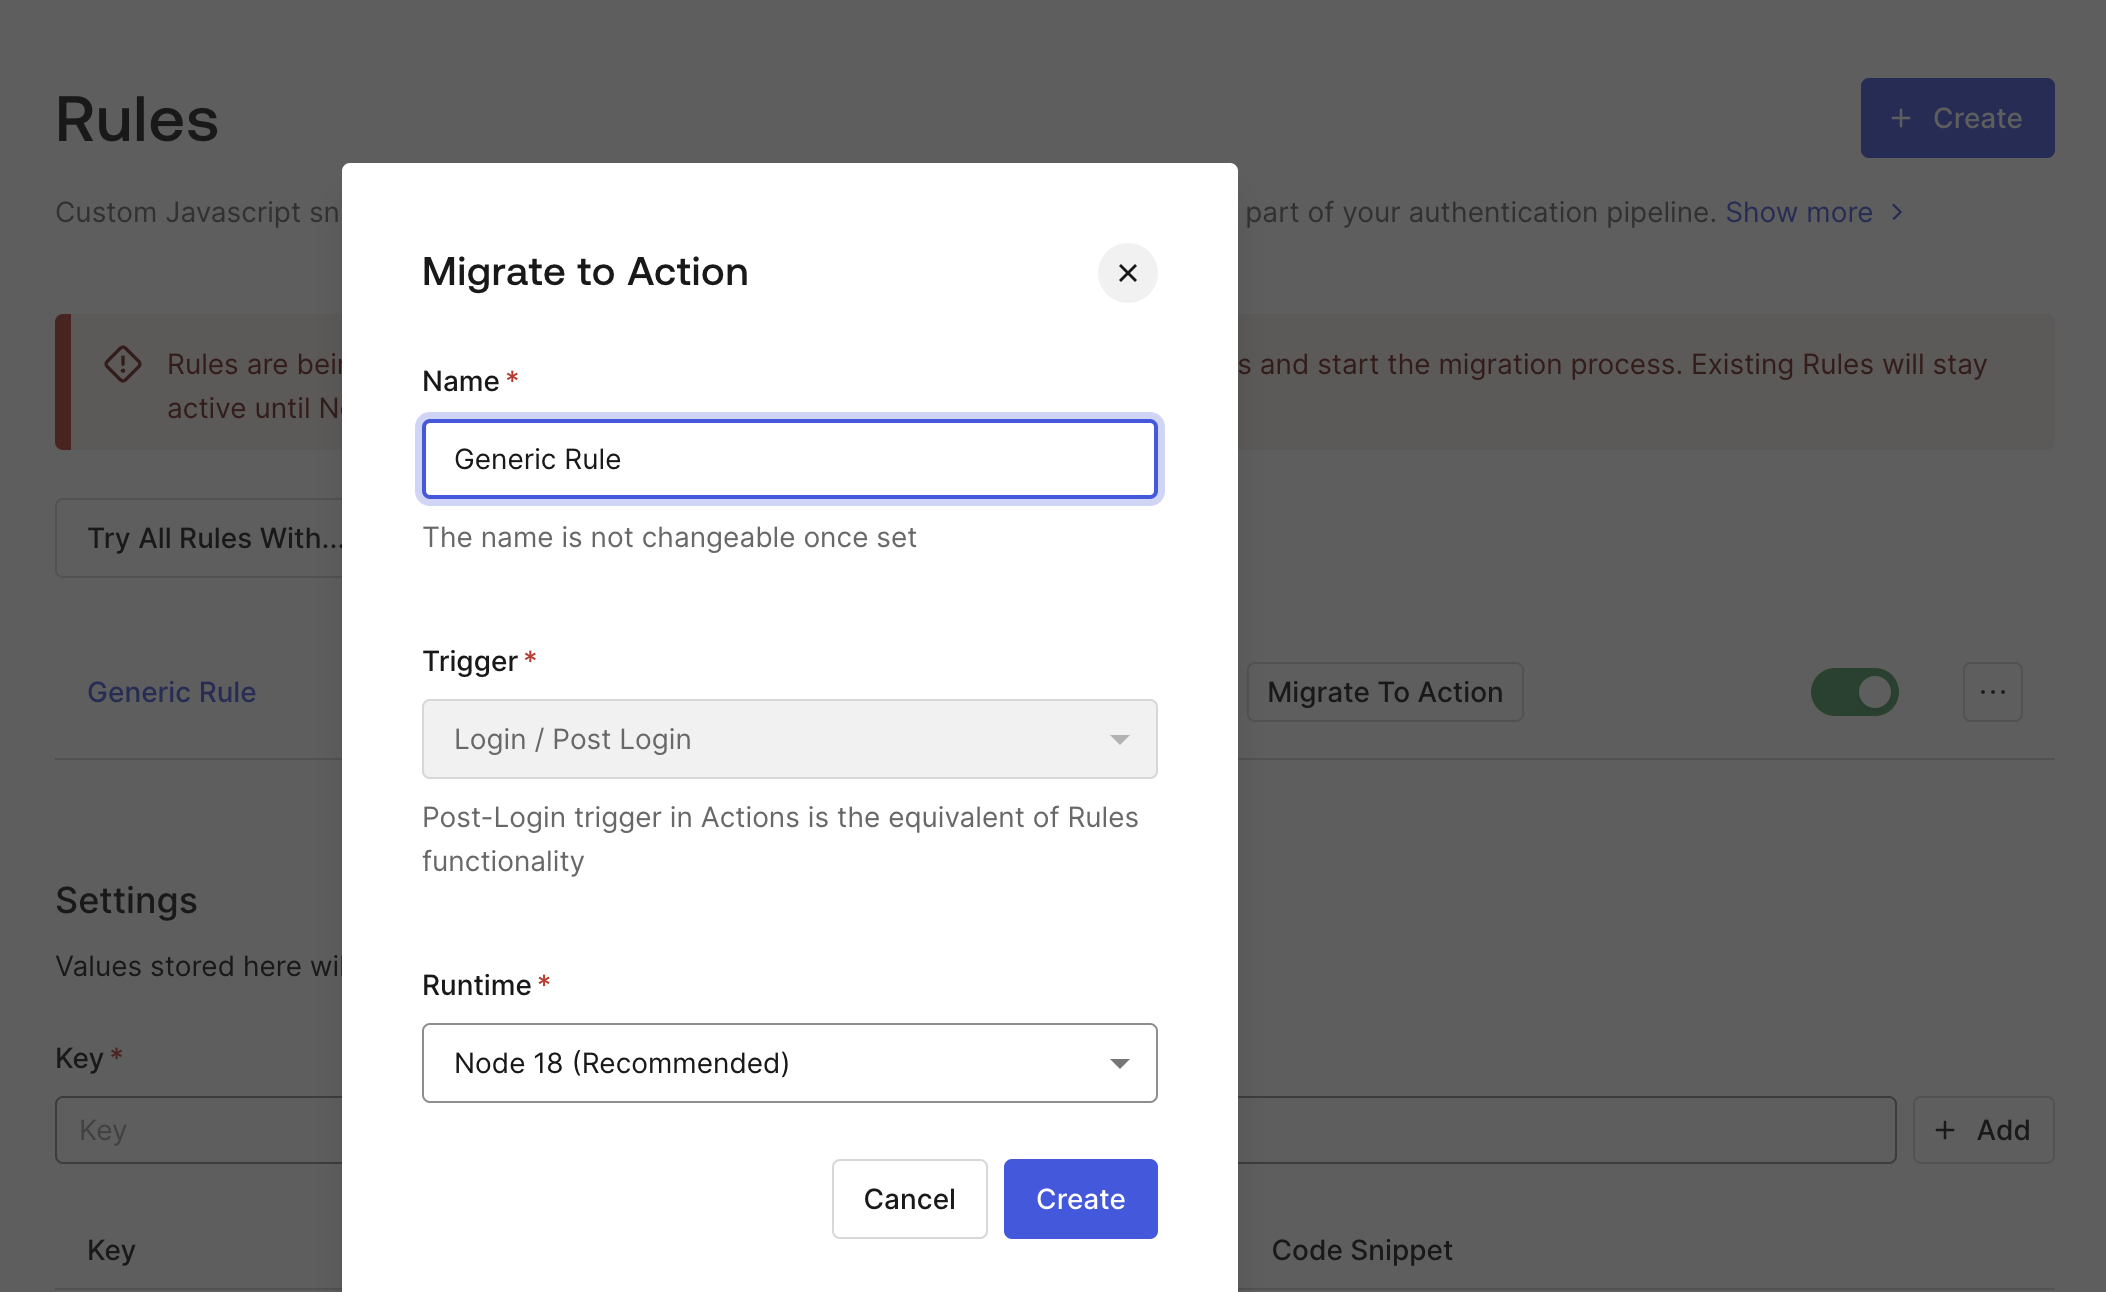This screenshot has width=2106, height=1292.
Task: Cancel the migration dialog
Action: pyautogui.click(x=909, y=1199)
